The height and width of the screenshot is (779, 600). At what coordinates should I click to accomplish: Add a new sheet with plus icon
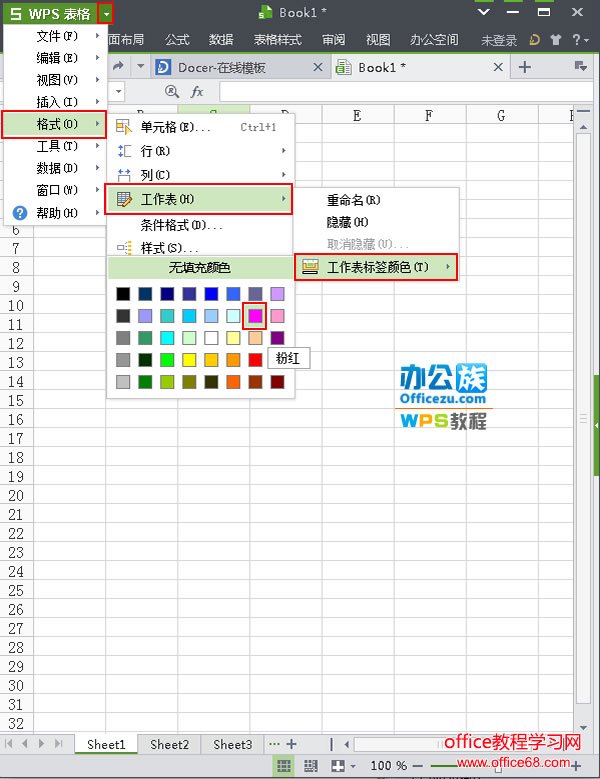tap(292, 744)
